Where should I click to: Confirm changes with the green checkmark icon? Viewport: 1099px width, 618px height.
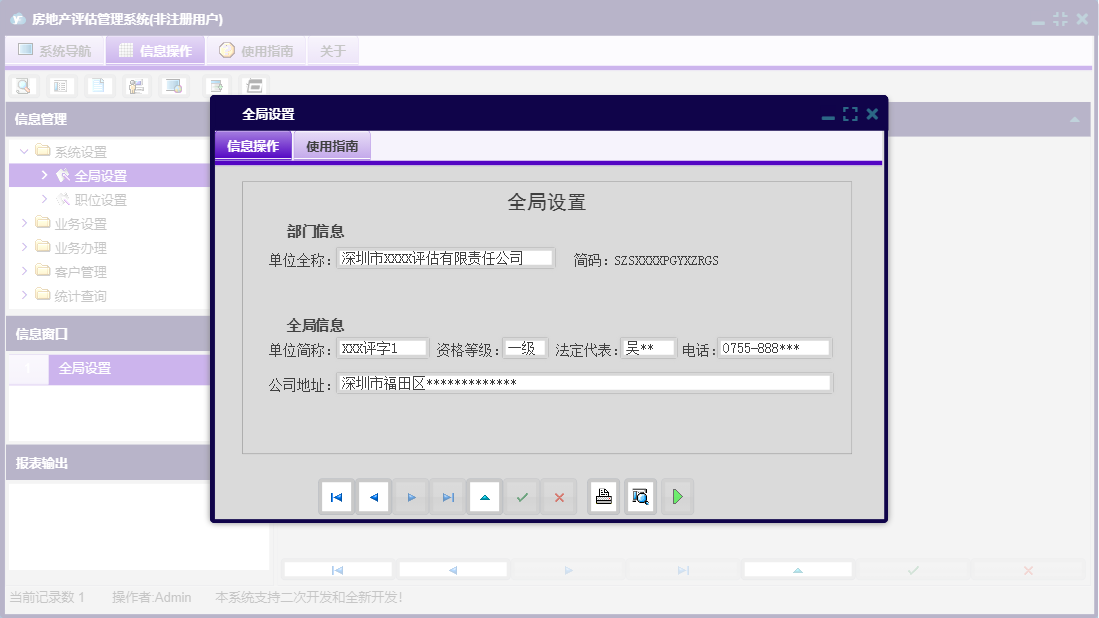click(521, 497)
